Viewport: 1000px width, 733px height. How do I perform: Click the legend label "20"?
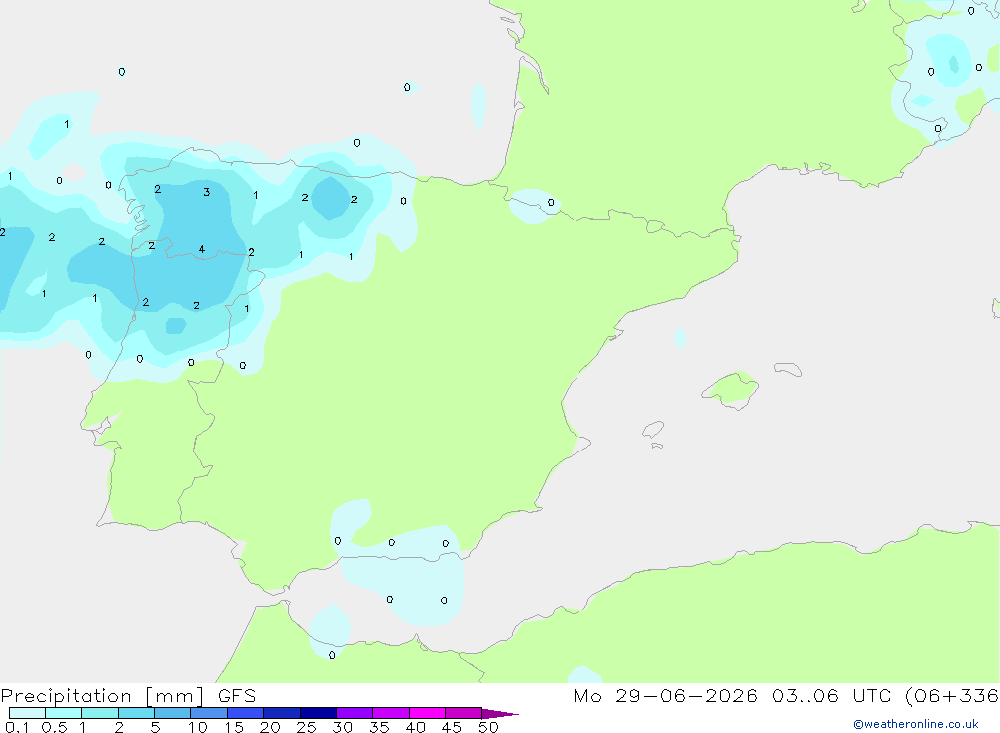coord(270,727)
